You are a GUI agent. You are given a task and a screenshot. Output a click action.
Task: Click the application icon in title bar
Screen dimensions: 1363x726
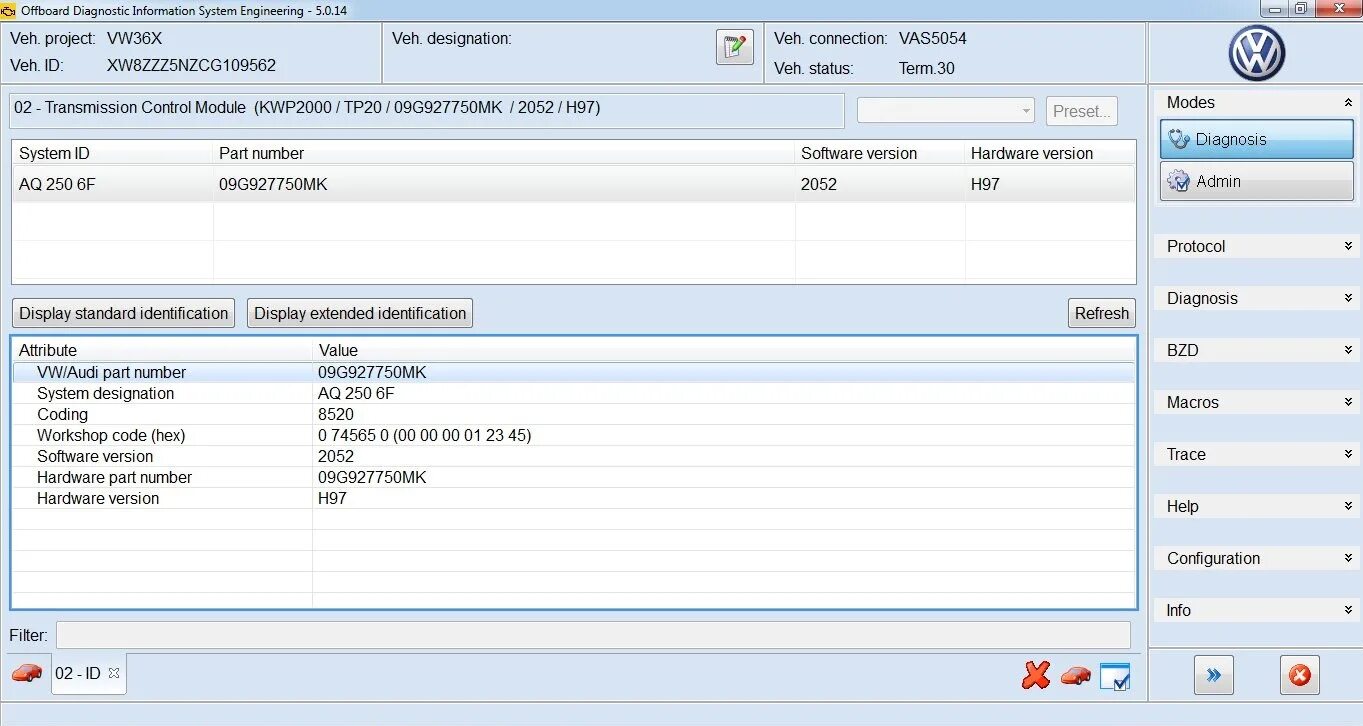point(8,10)
